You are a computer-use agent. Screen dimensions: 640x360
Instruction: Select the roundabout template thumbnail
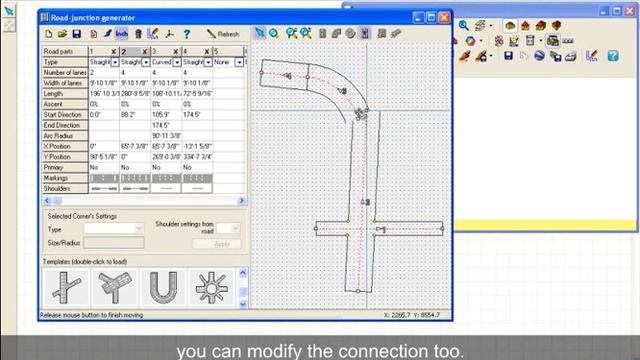coord(211,287)
